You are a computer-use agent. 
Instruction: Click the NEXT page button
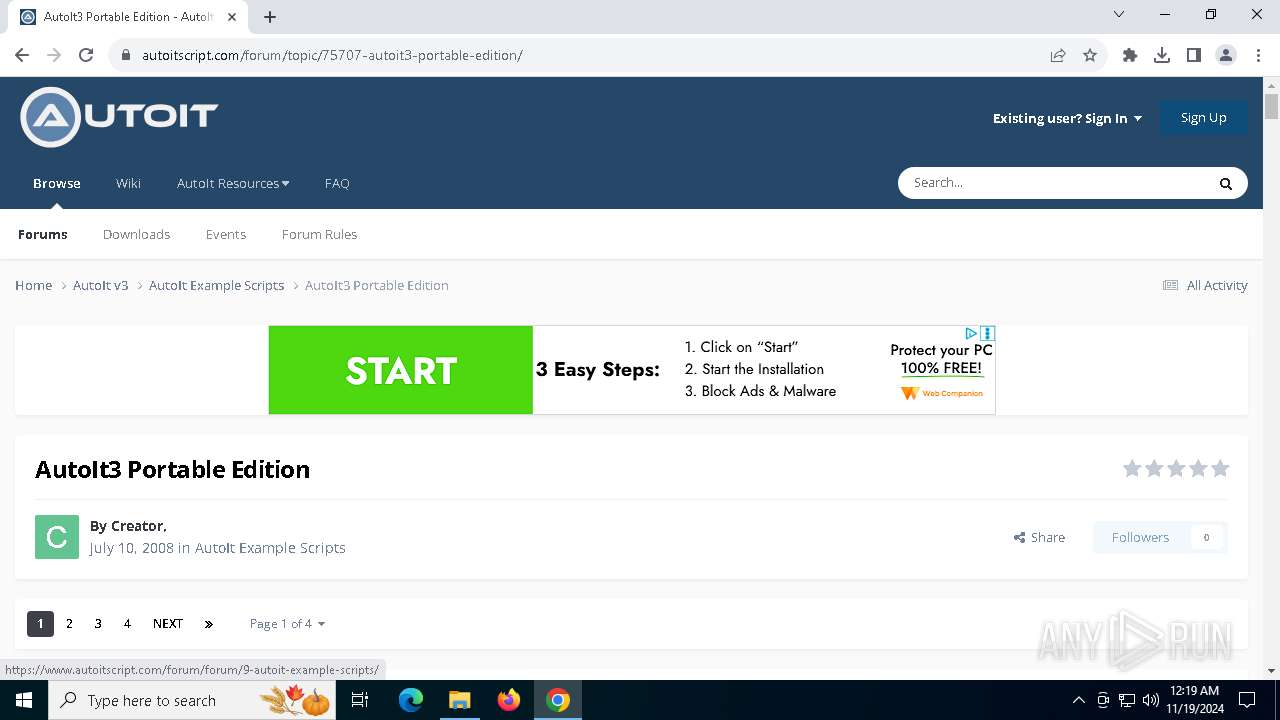168,624
